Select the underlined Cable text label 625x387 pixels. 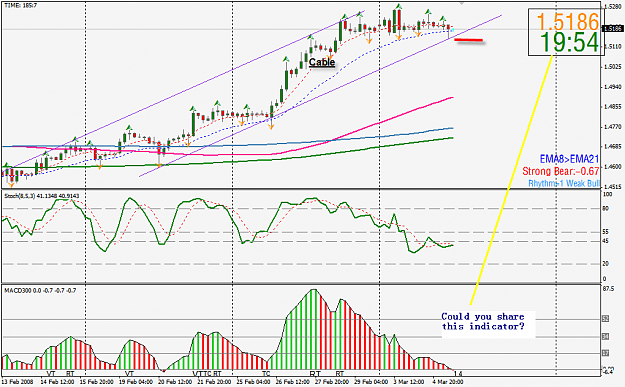(322, 62)
